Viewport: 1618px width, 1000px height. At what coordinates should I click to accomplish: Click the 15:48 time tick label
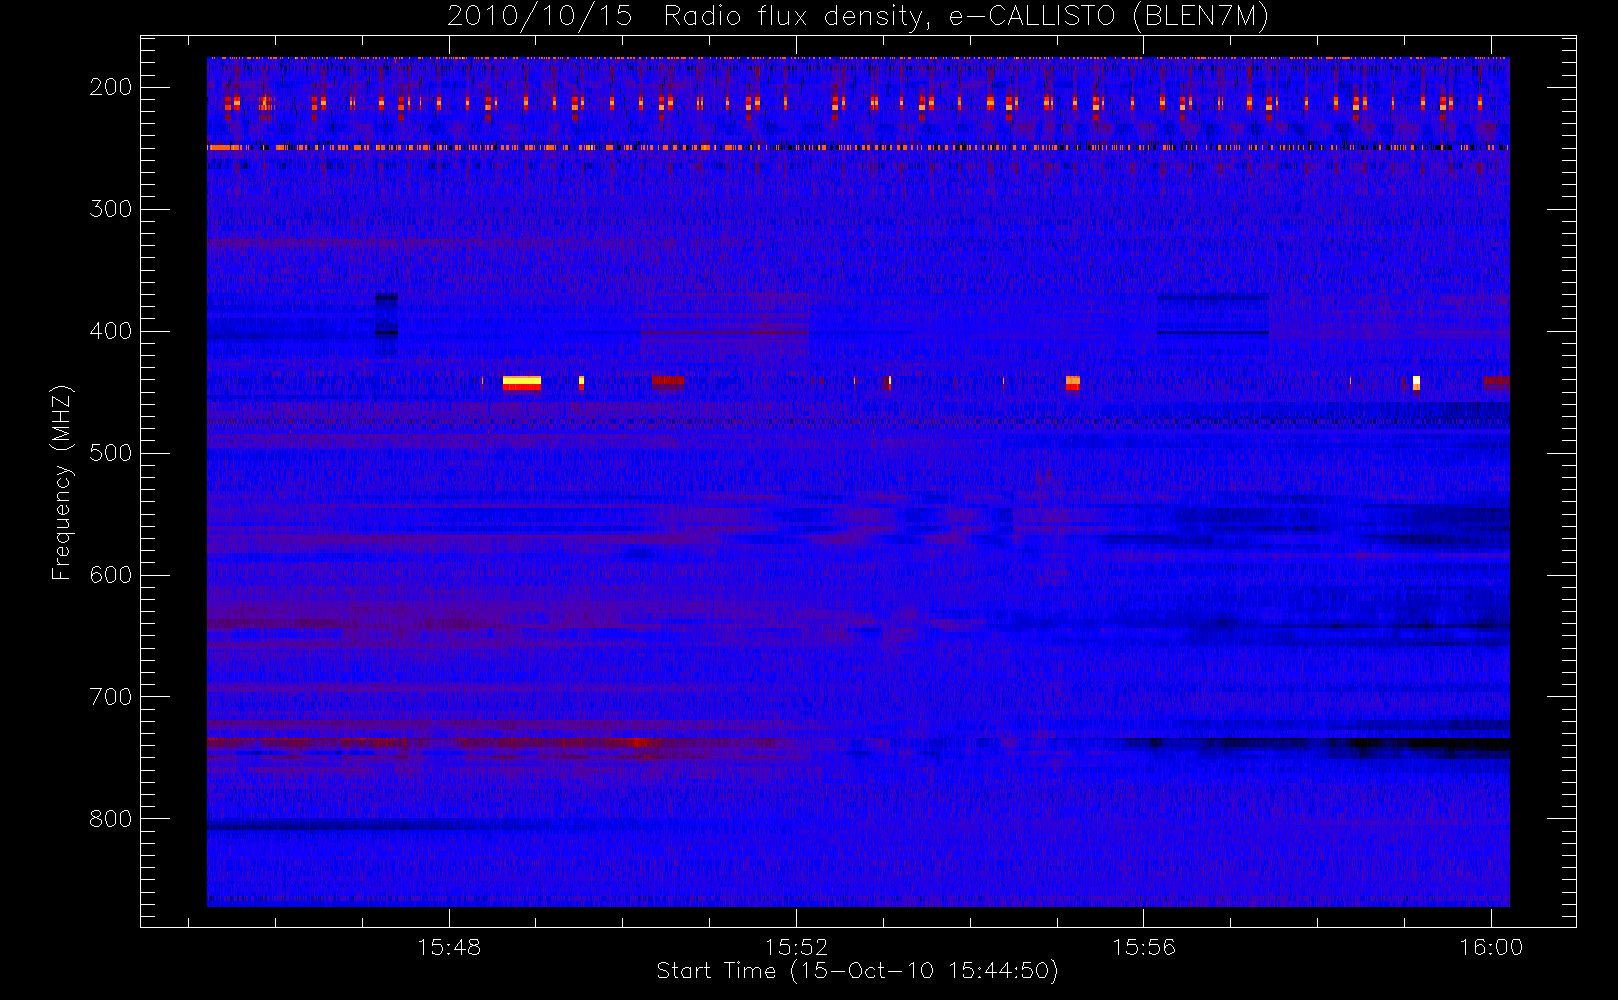click(449, 946)
